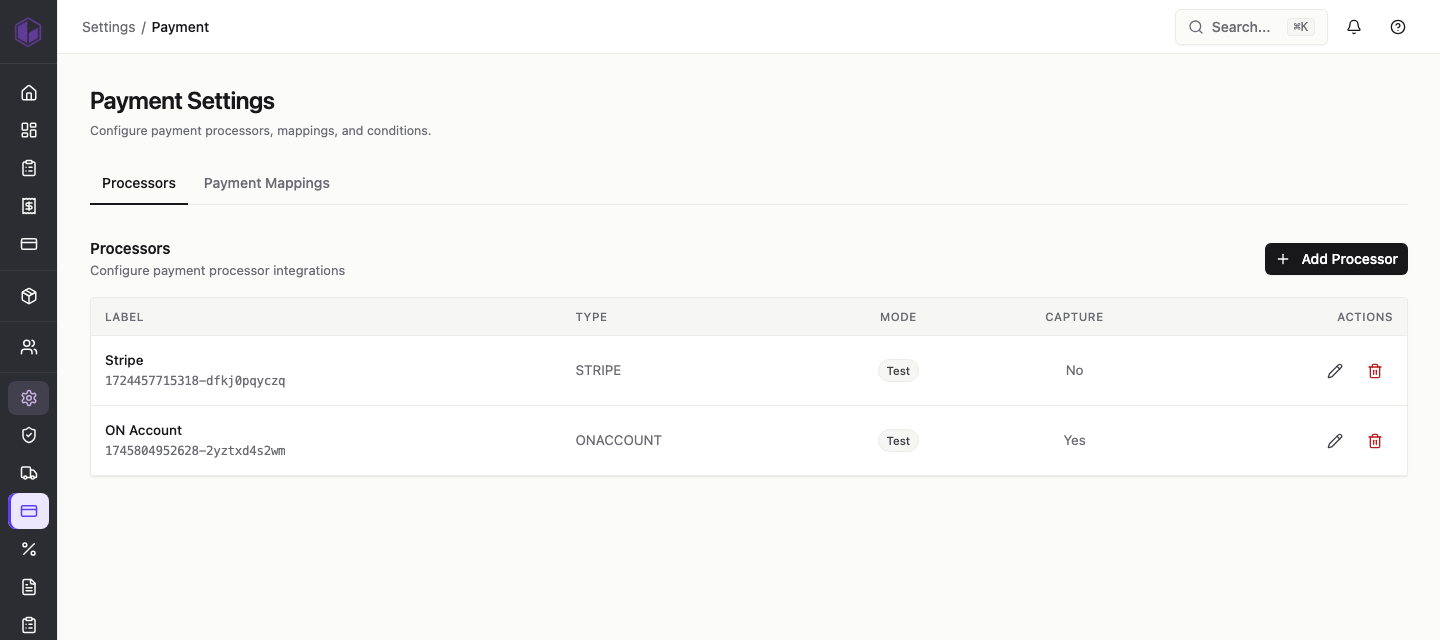Click the Payment Settings page heading
1440x640 pixels.
click(182, 101)
